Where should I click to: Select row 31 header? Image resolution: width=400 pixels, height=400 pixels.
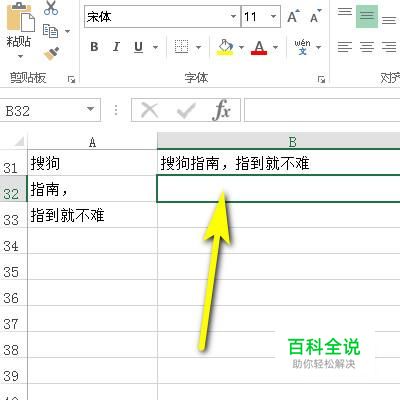(x=13, y=163)
